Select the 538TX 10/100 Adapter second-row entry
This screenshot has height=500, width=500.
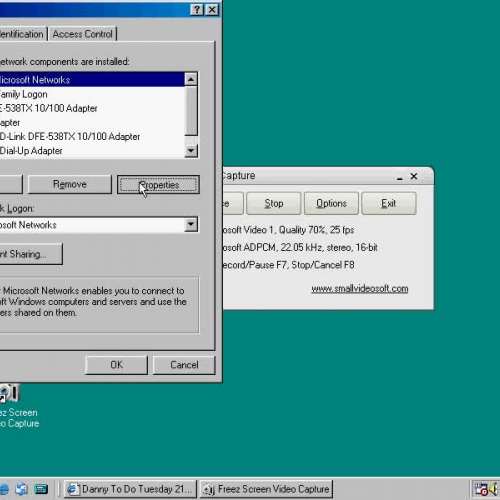point(92,108)
